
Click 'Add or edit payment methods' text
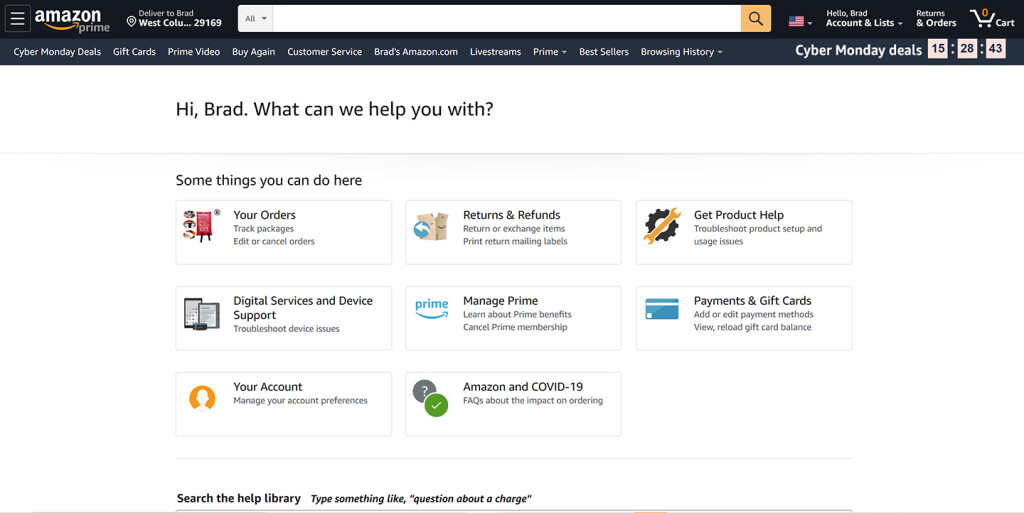pyautogui.click(x=754, y=315)
